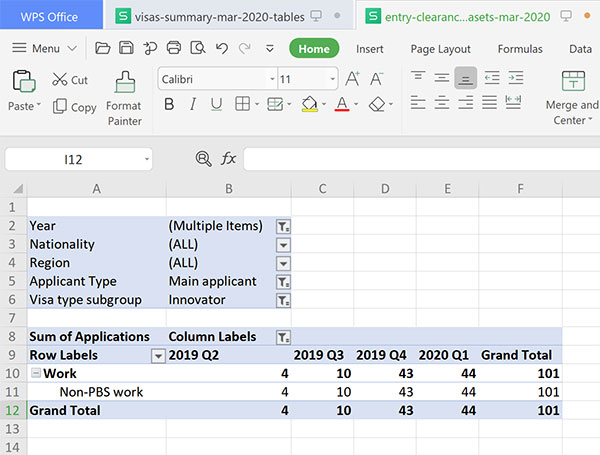600x455 pixels.
Task: Collapse the Work row group
Action: click(35, 373)
